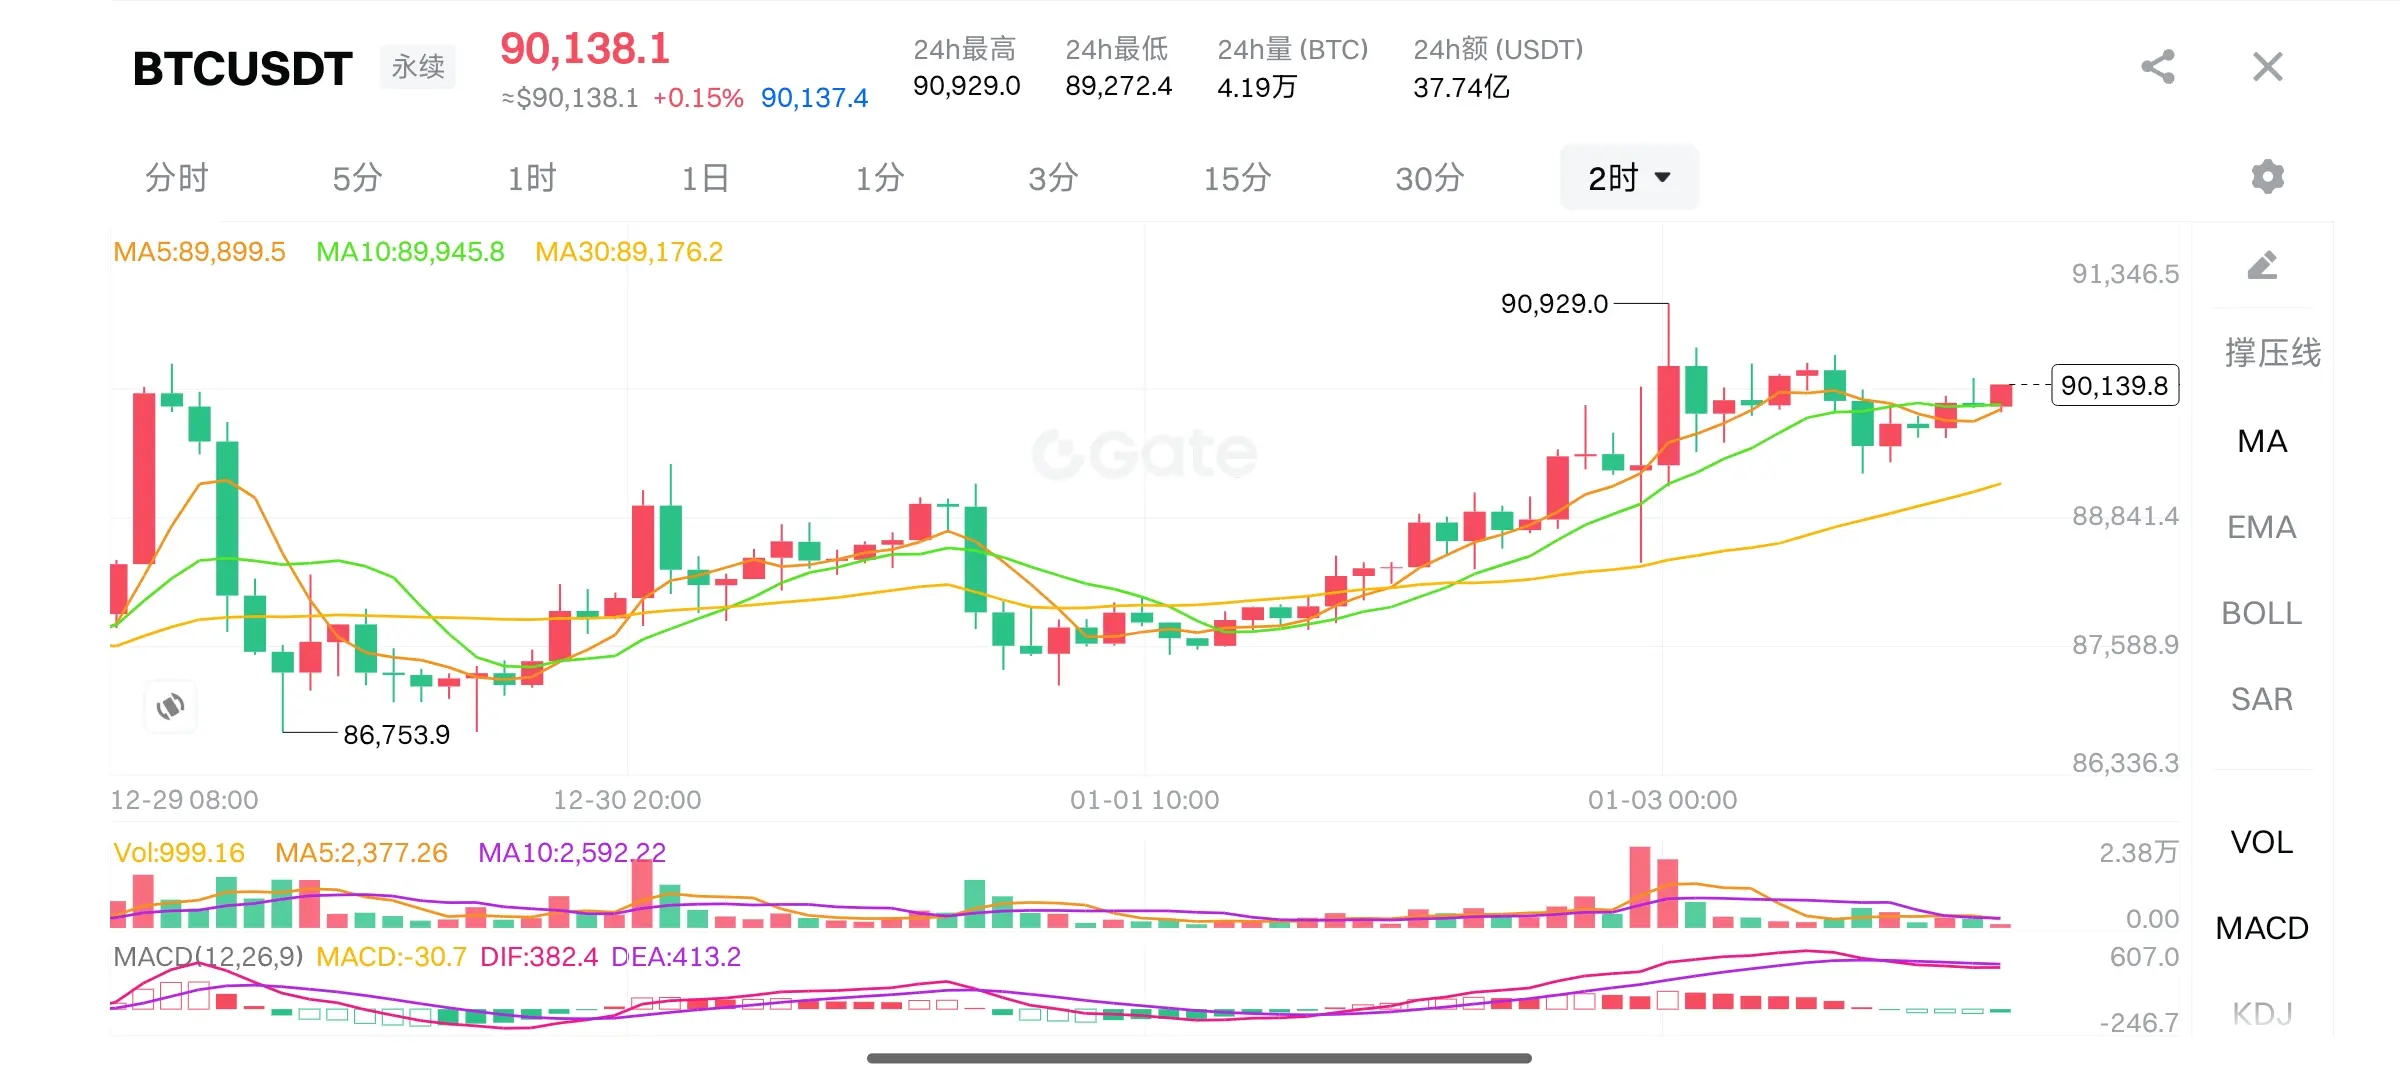Enable the SAR indicator
The width and height of the screenshot is (2400, 1080).
point(2262,699)
